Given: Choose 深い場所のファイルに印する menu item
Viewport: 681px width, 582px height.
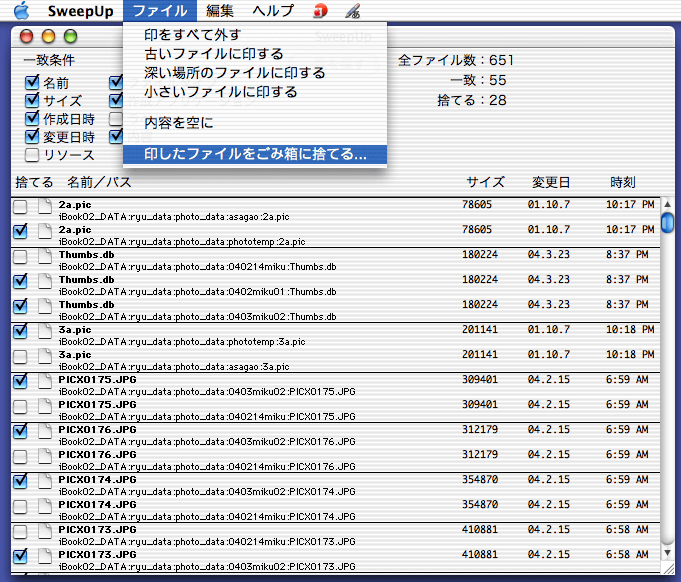Looking at the screenshot, I should click(x=255, y=73).
